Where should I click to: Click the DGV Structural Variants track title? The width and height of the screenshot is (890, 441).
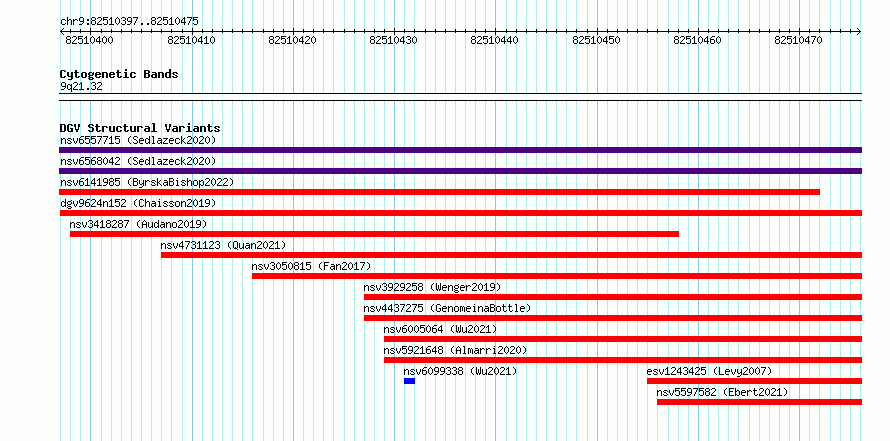point(140,128)
